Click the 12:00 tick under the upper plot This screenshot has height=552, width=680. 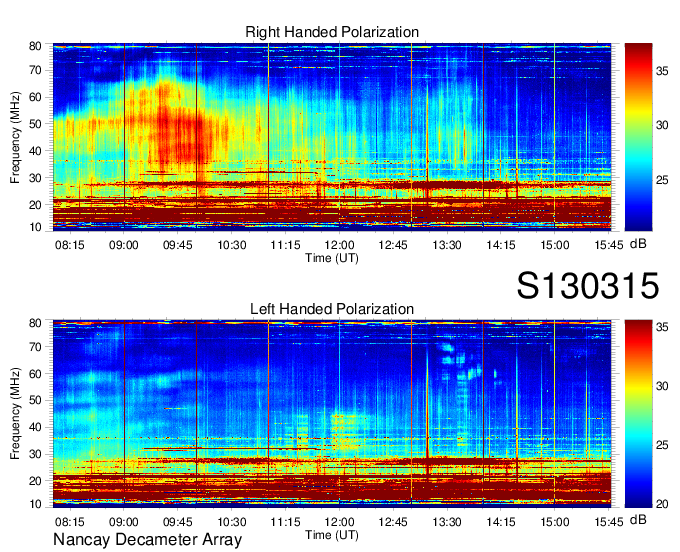(339, 245)
